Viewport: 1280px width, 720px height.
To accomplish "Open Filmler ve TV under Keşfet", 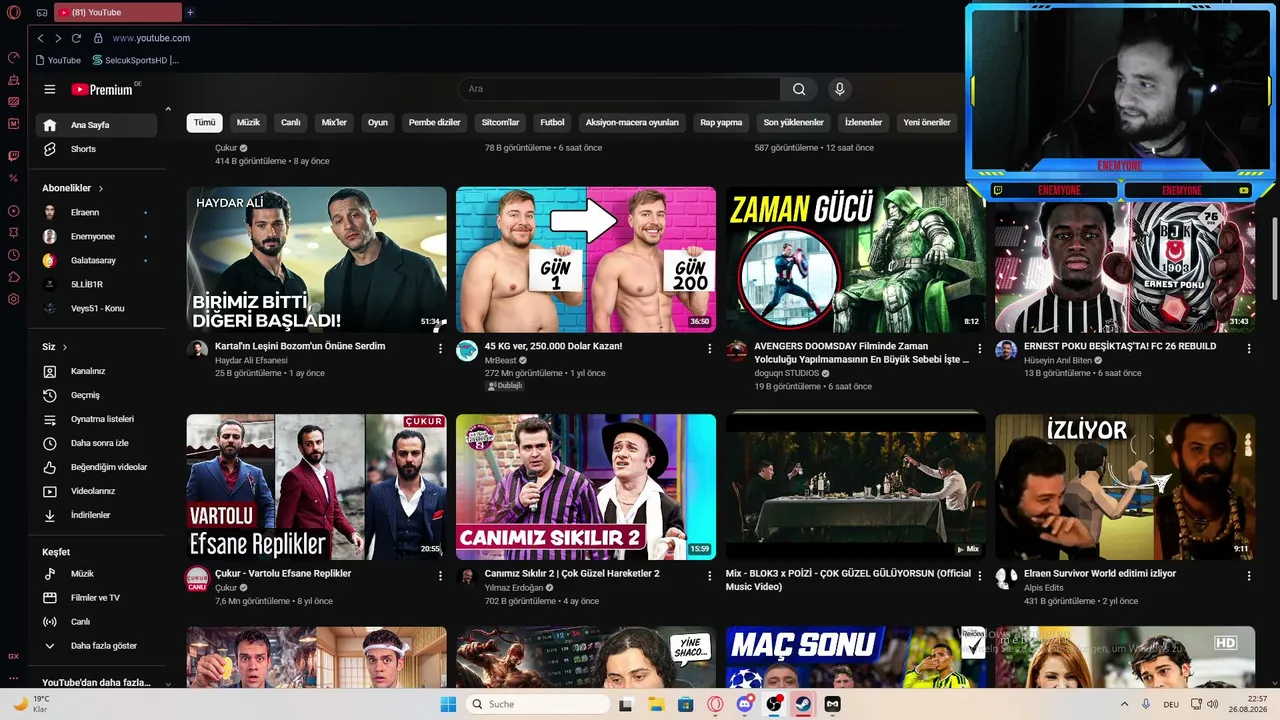I will [96, 598].
